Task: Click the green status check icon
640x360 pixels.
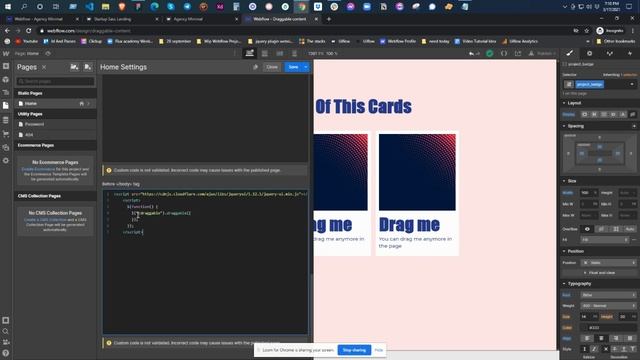Action: (490, 53)
